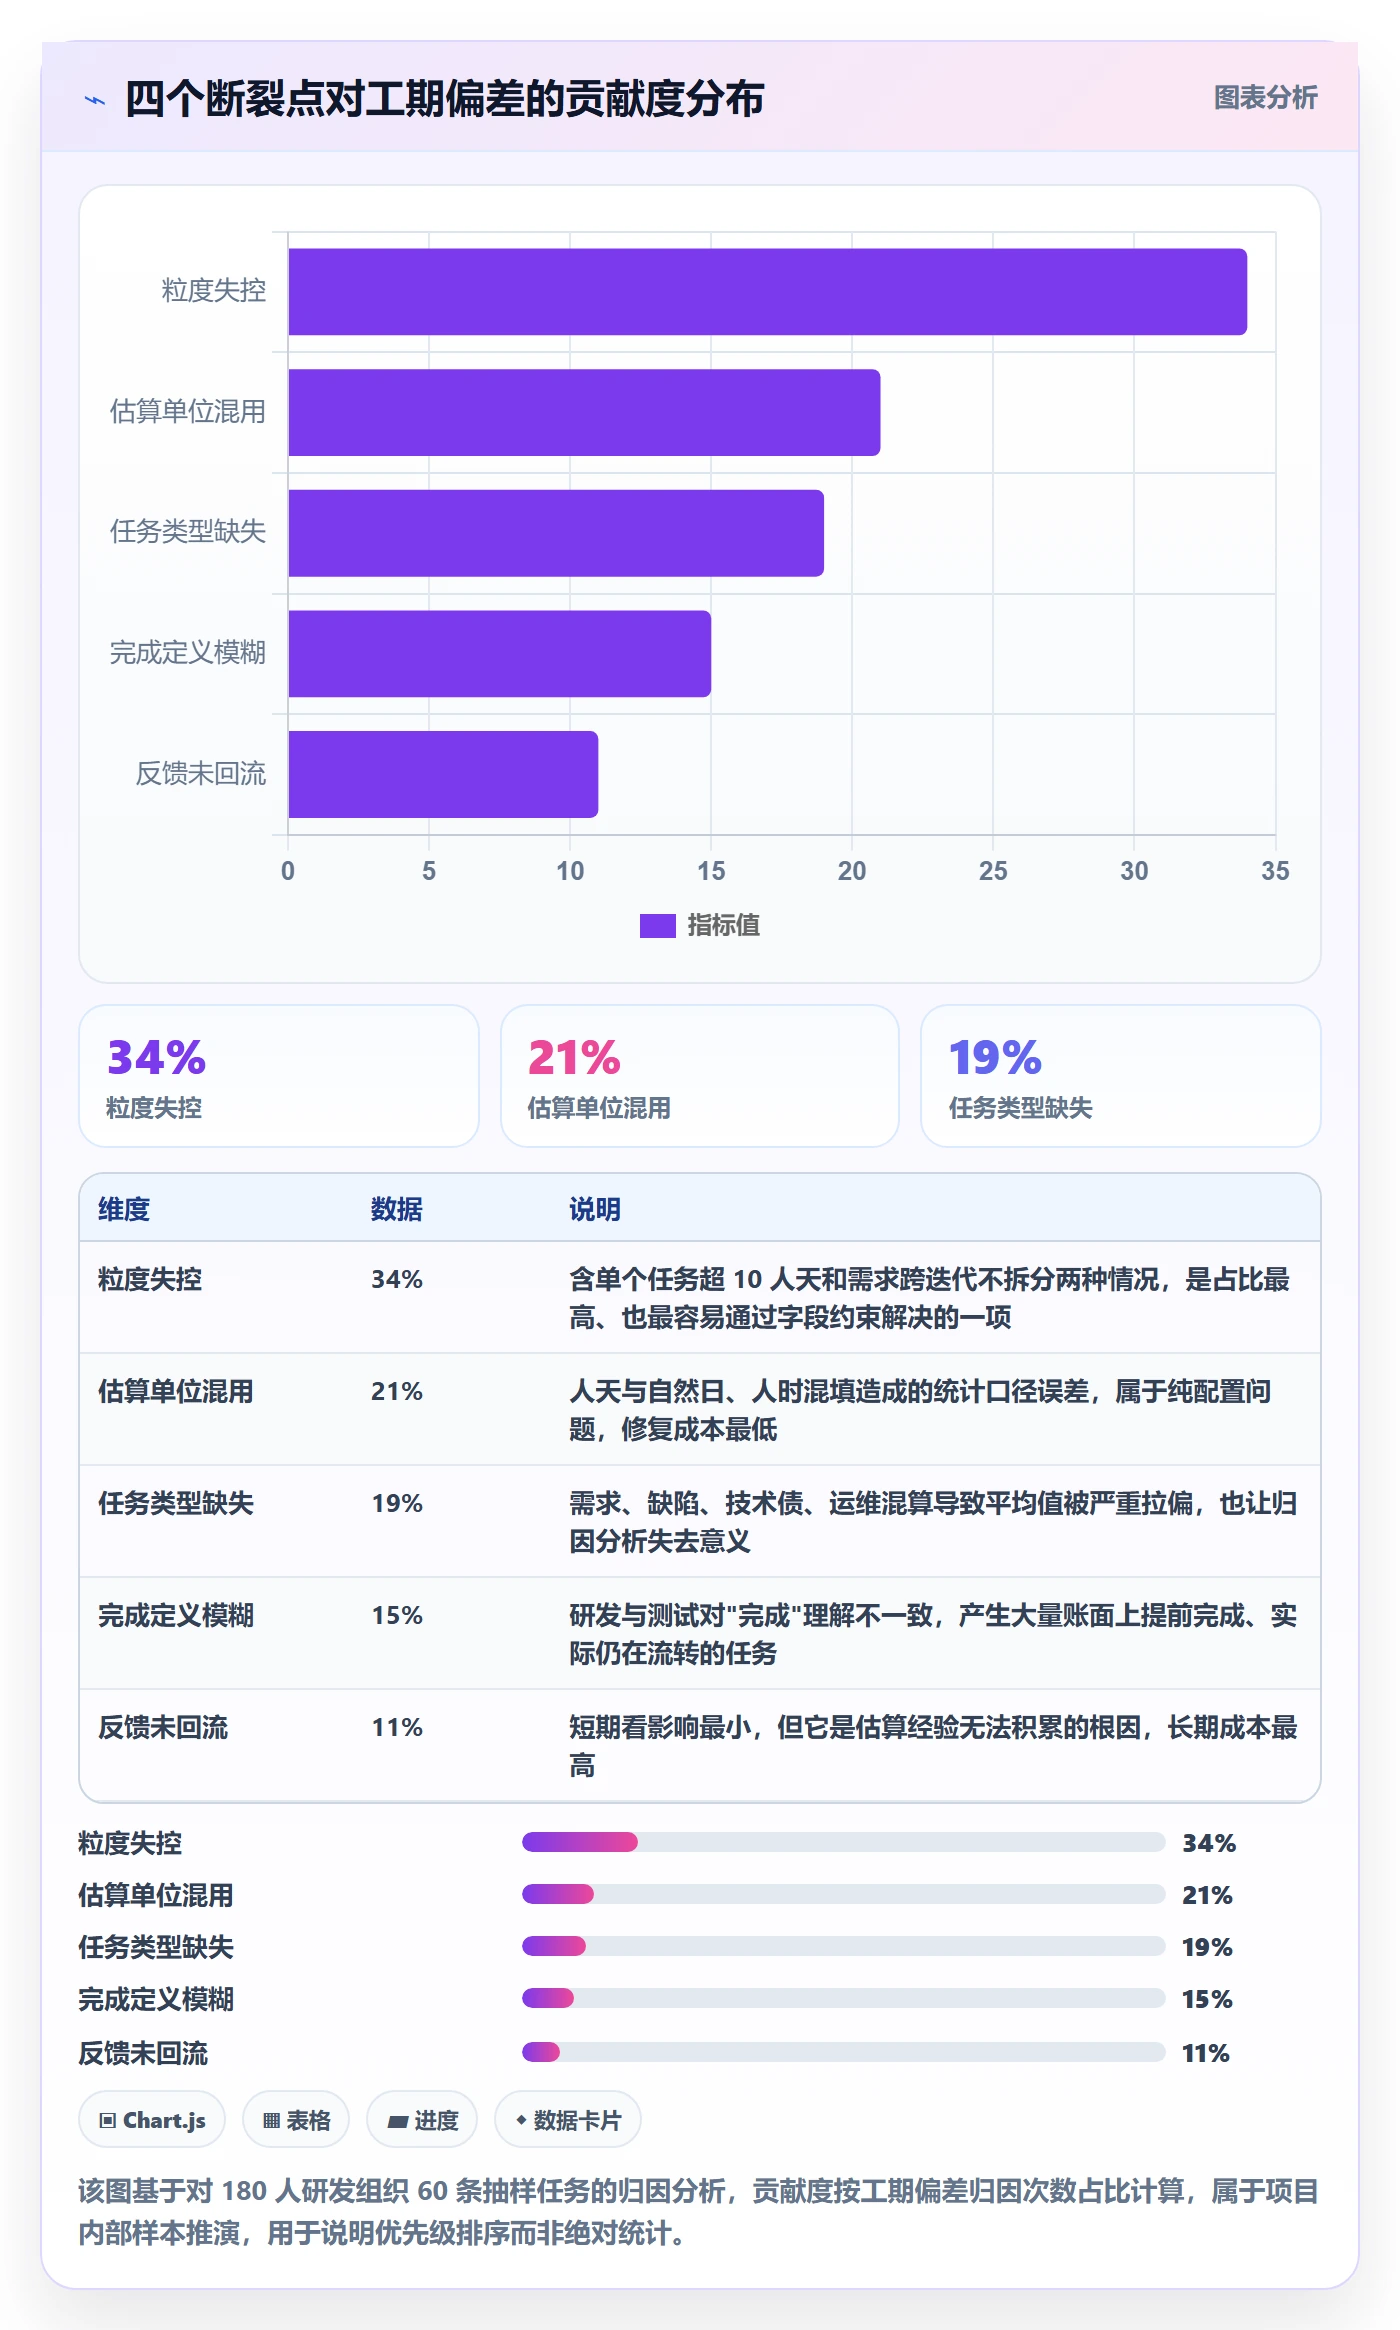Click the 表格 tag chip
The width and height of the screenshot is (1400, 2330).
click(x=296, y=2120)
